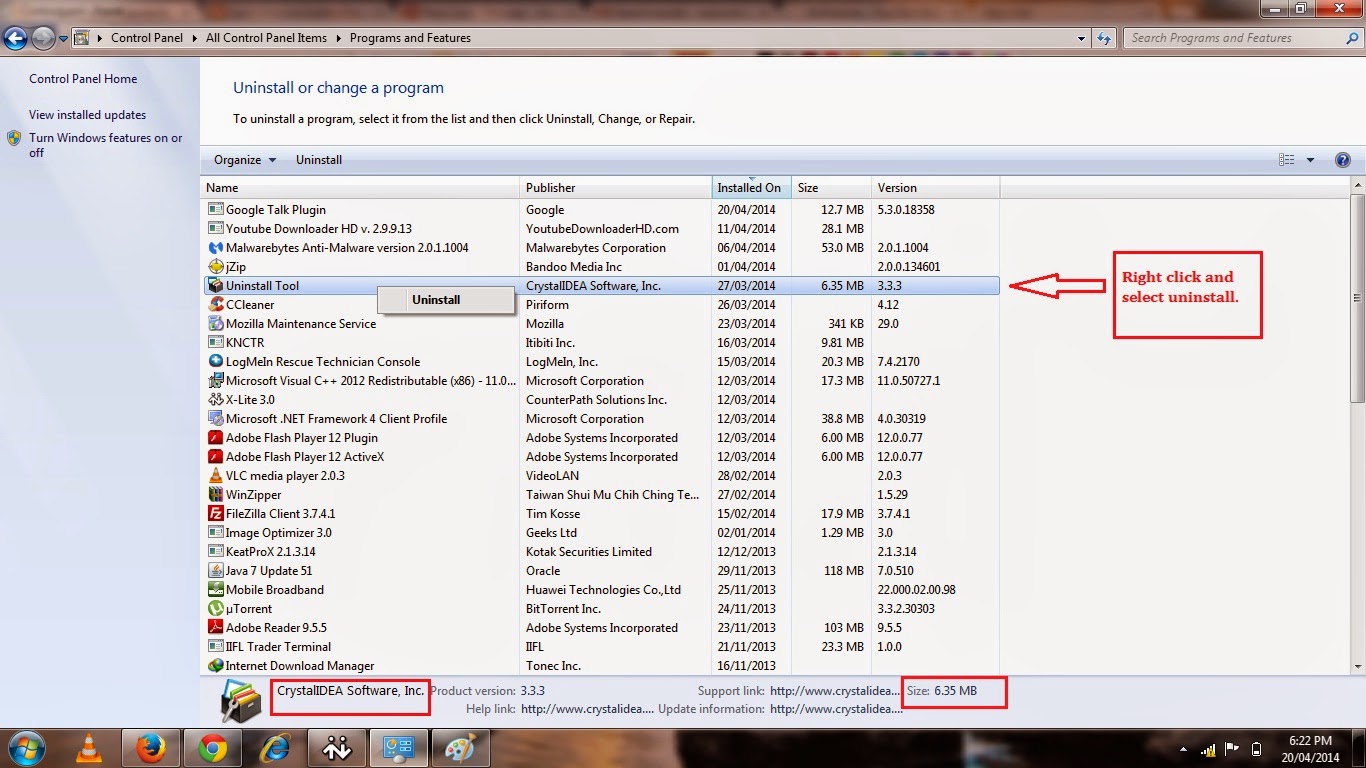Screen dimensions: 1366x768
Task: Open the recent pages dropdown arrow
Action: 64,39
